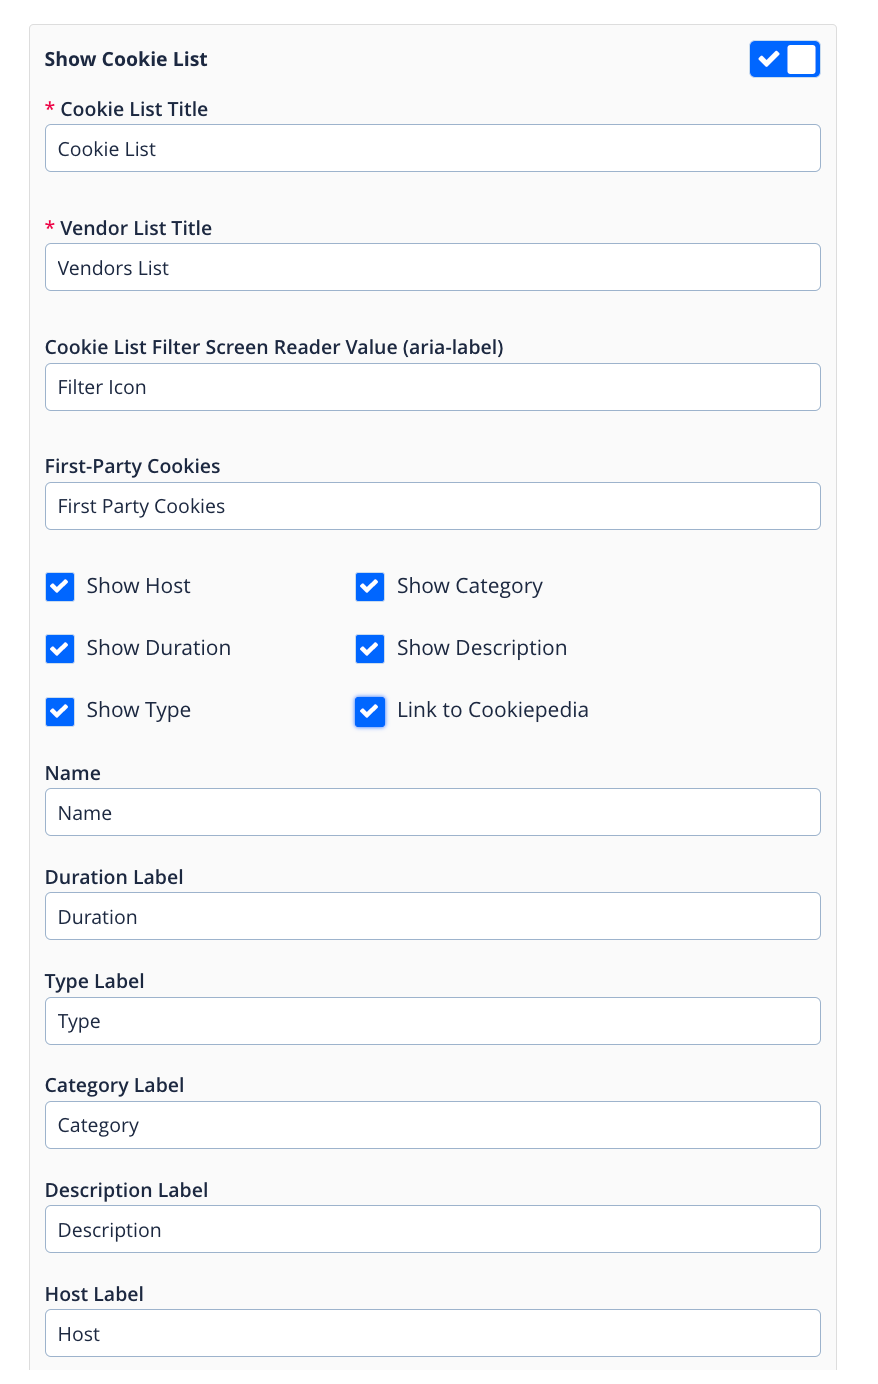878x1384 pixels.
Task: Disable the Show Duration checkbox
Action: point(60,649)
